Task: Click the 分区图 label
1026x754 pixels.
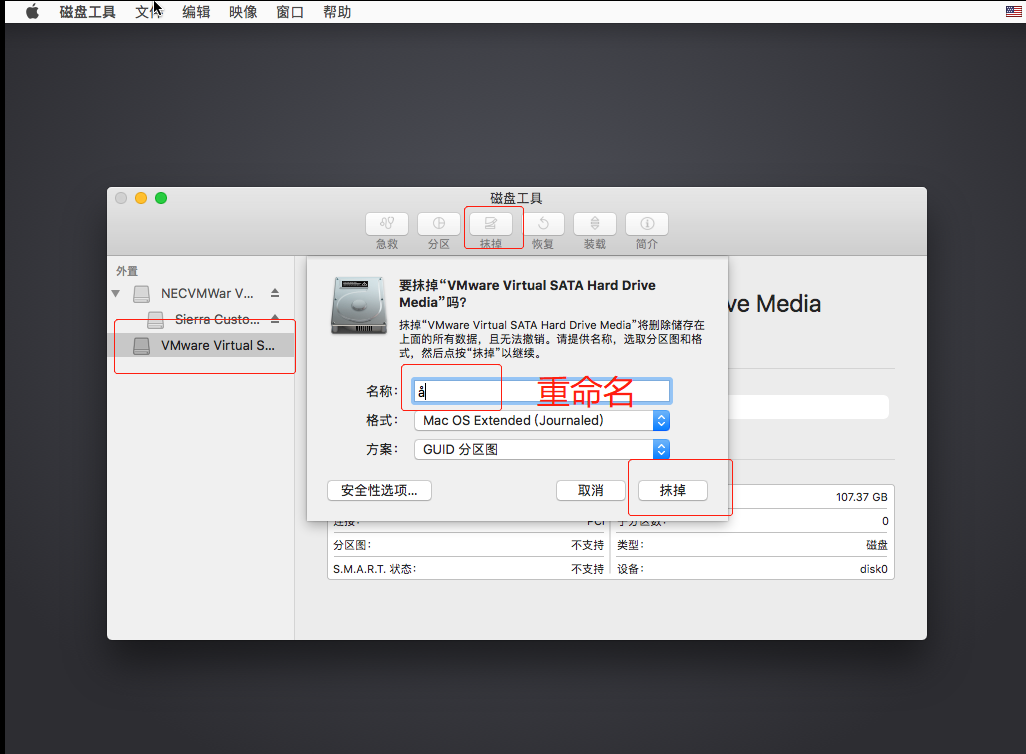Action: 352,545
